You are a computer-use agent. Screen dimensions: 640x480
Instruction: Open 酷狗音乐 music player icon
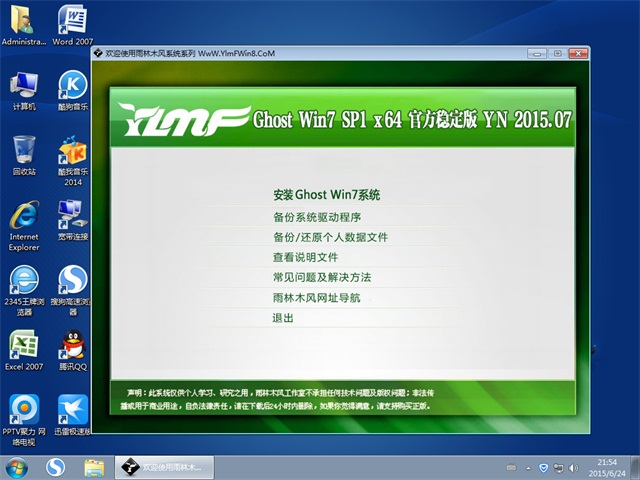[72, 87]
